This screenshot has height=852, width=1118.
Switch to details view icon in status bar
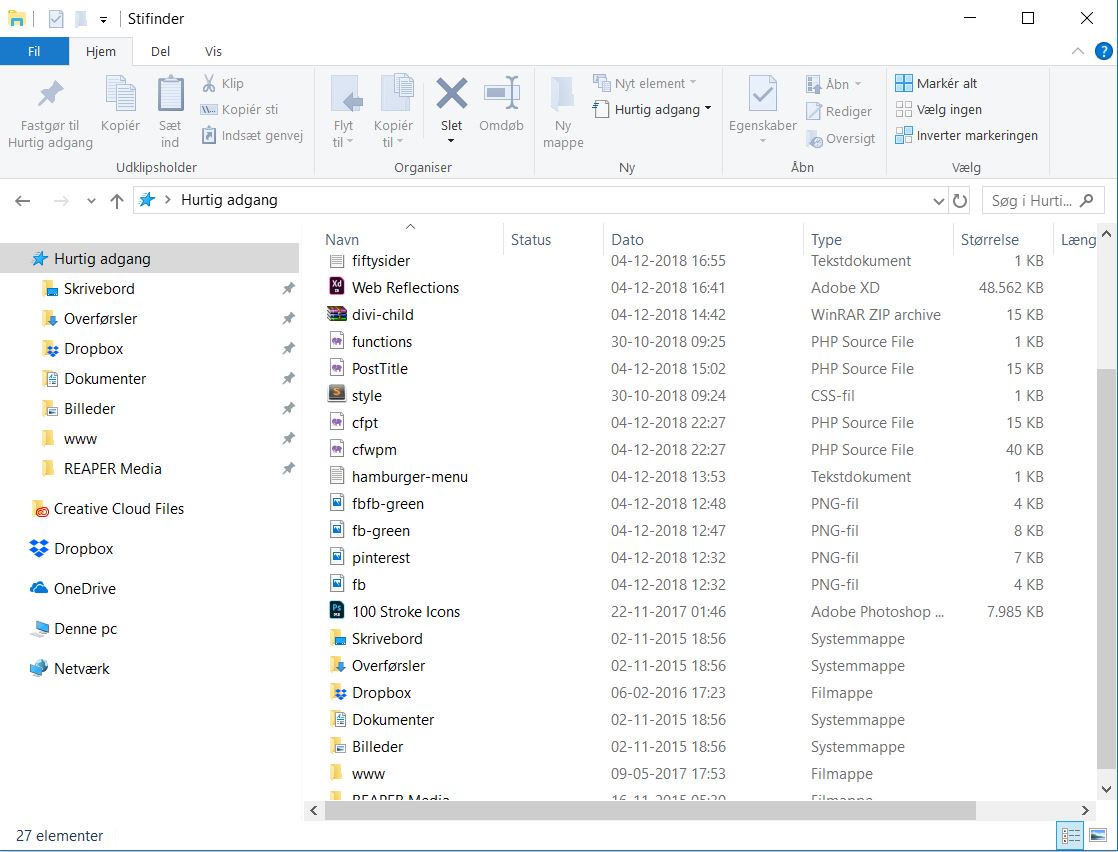(x=1070, y=836)
